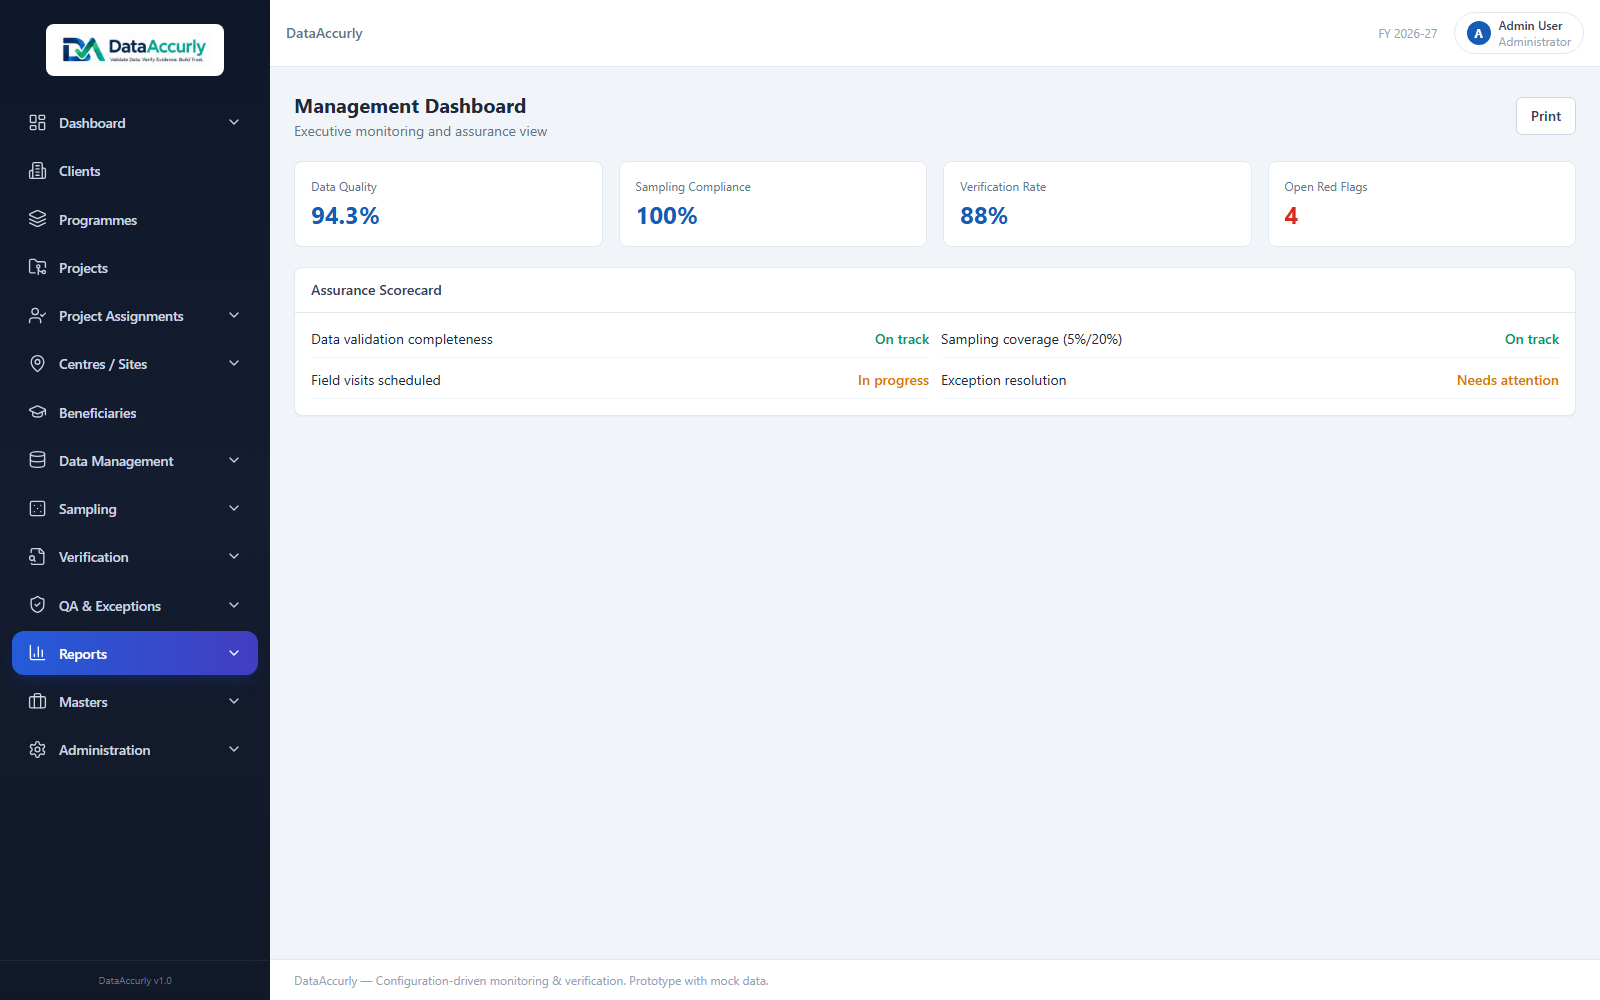The height and width of the screenshot is (1000, 1600).
Task: Open the Beneficiaries menu item
Action: tap(135, 412)
